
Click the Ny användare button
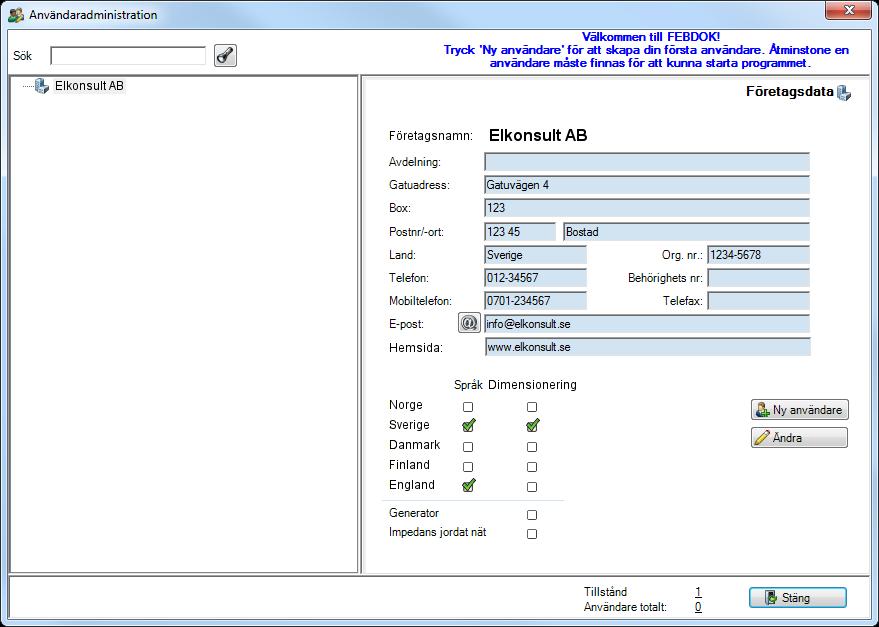tap(799, 409)
